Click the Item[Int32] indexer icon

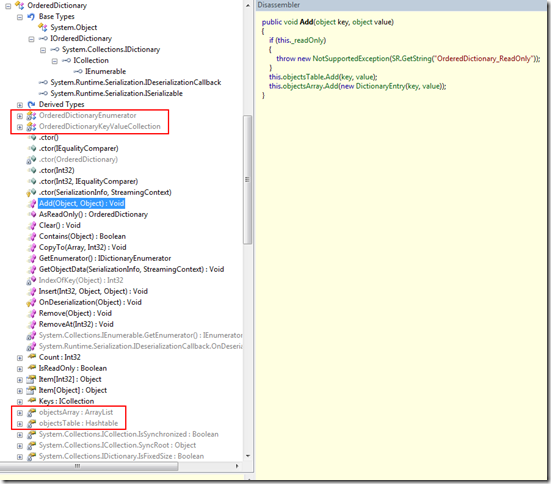32,379
